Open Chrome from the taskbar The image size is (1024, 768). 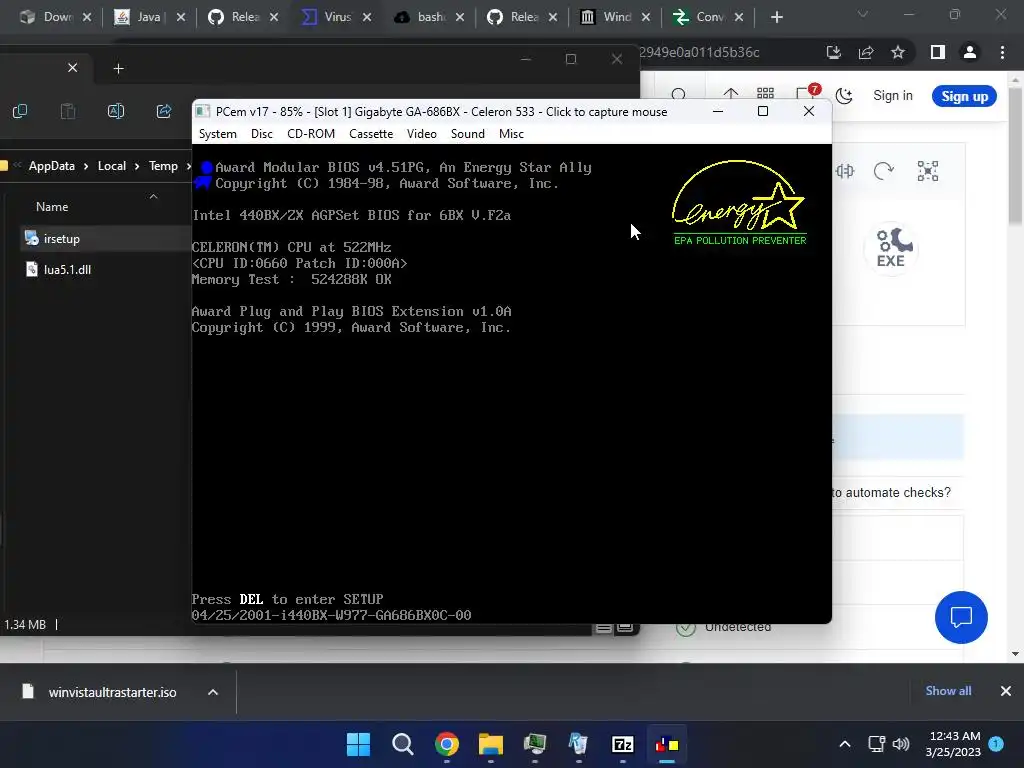pos(447,744)
